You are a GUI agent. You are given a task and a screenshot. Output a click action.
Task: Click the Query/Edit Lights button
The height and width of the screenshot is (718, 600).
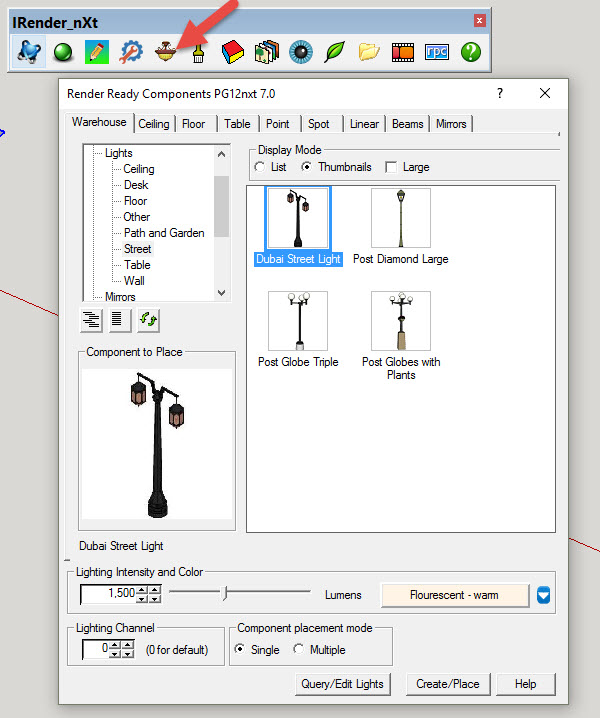pos(343,684)
